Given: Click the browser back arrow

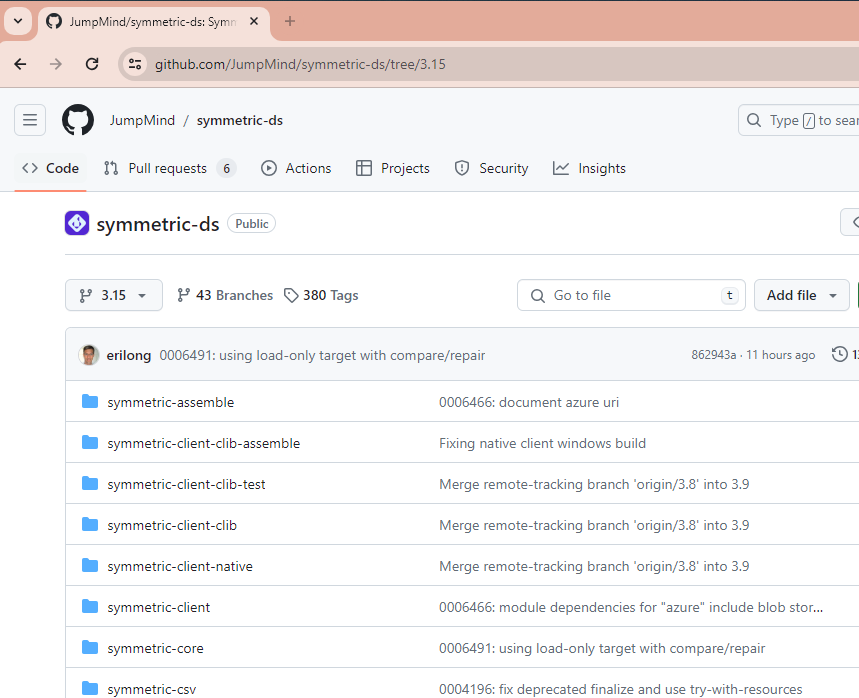Looking at the screenshot, I should [20, 64].
